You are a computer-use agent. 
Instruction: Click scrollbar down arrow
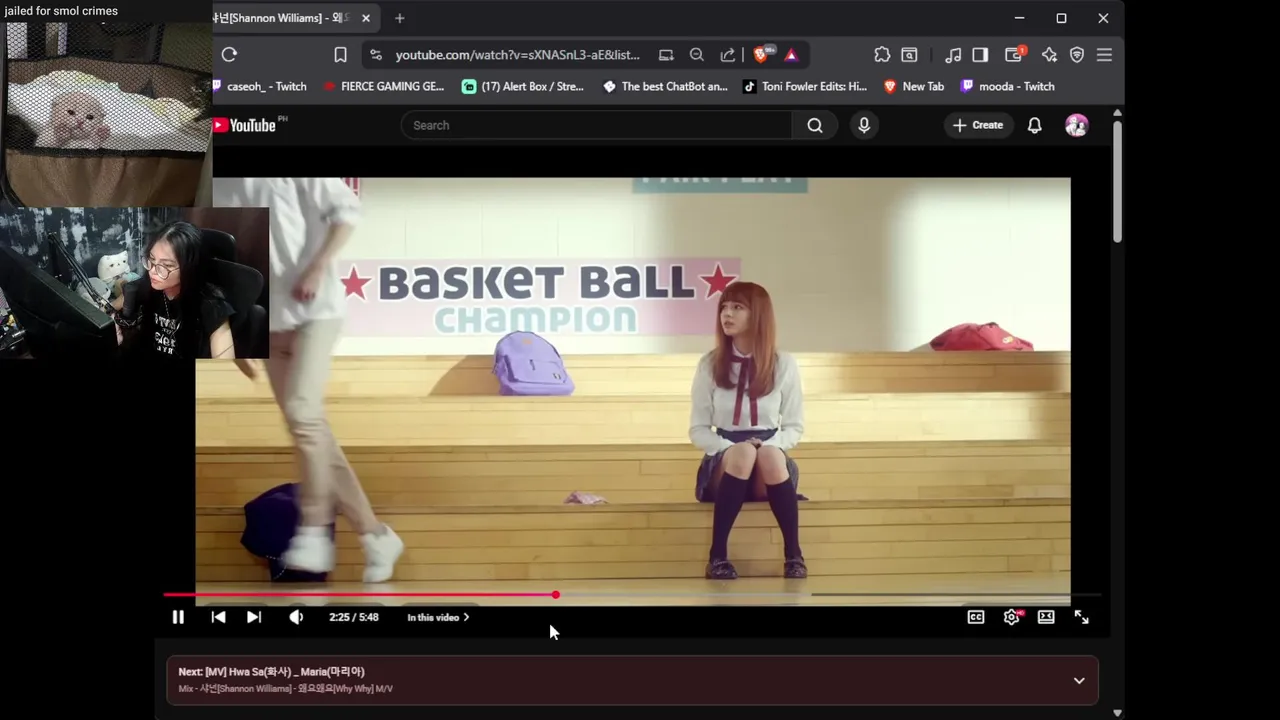1117,712
